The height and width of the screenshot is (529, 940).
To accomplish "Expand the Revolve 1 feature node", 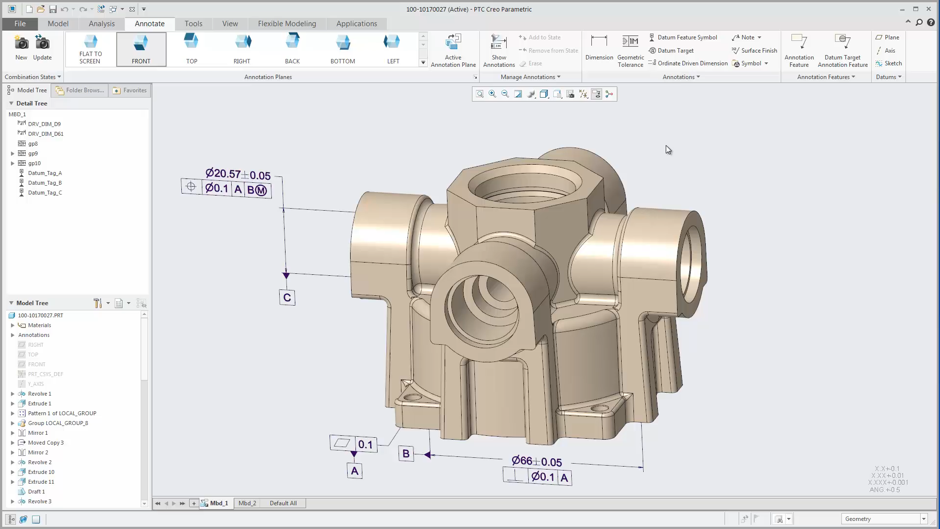I will [13, 394].
